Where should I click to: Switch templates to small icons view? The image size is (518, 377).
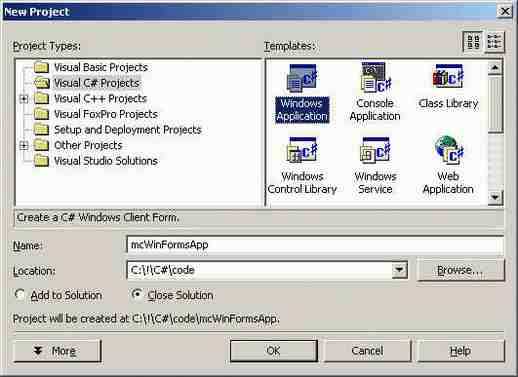[494, 42]
